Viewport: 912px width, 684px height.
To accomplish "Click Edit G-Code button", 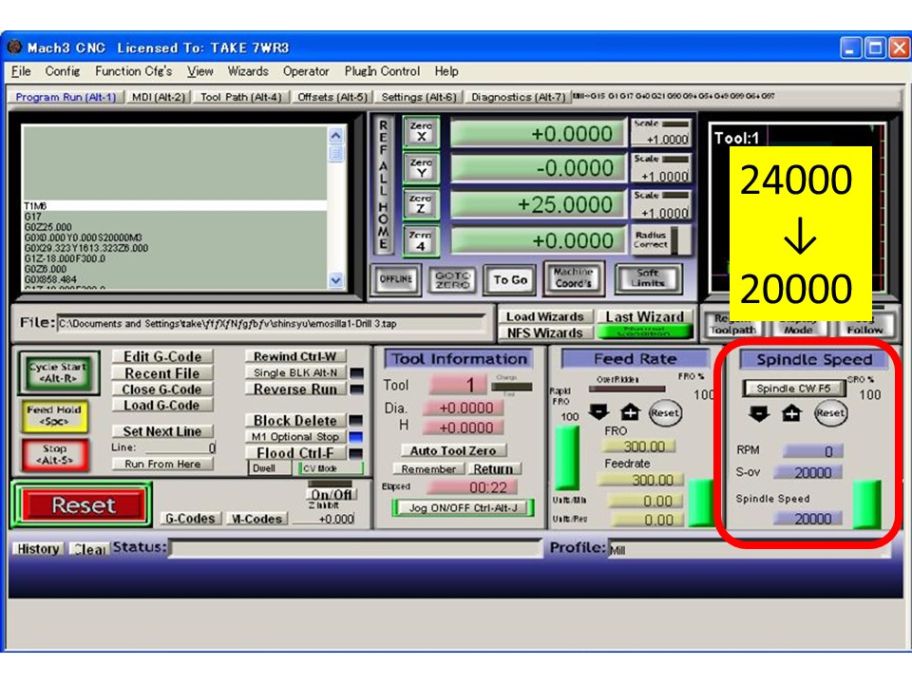I will pyautogui.click(x=162, y=357).
